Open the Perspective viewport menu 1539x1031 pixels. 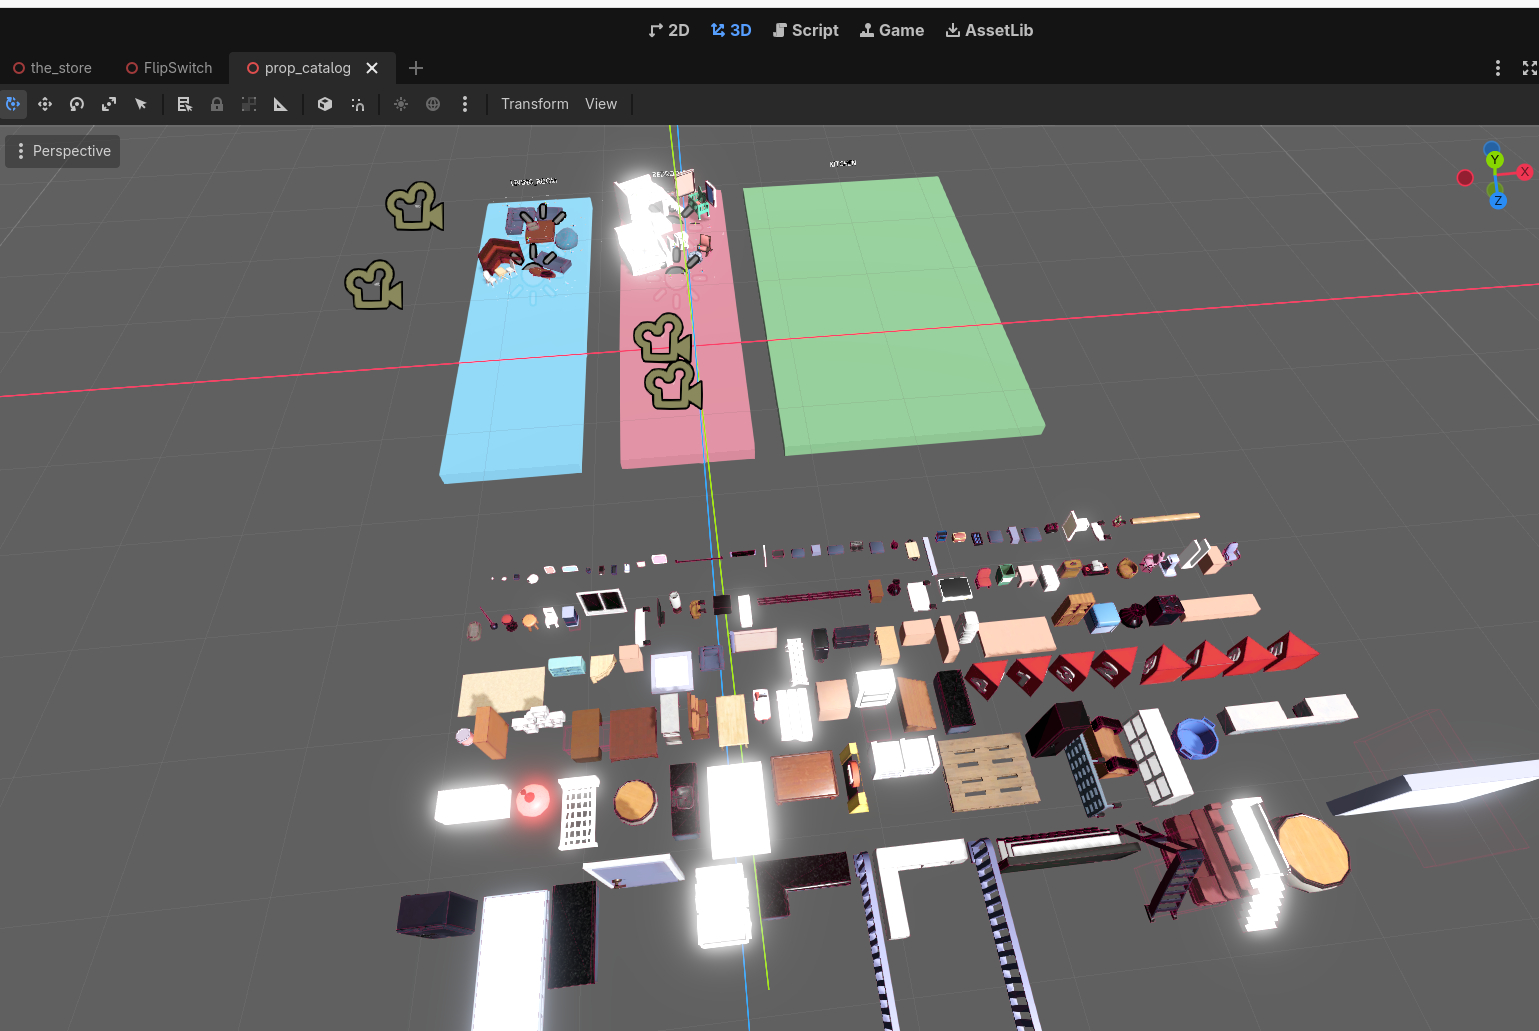[62, 151]
